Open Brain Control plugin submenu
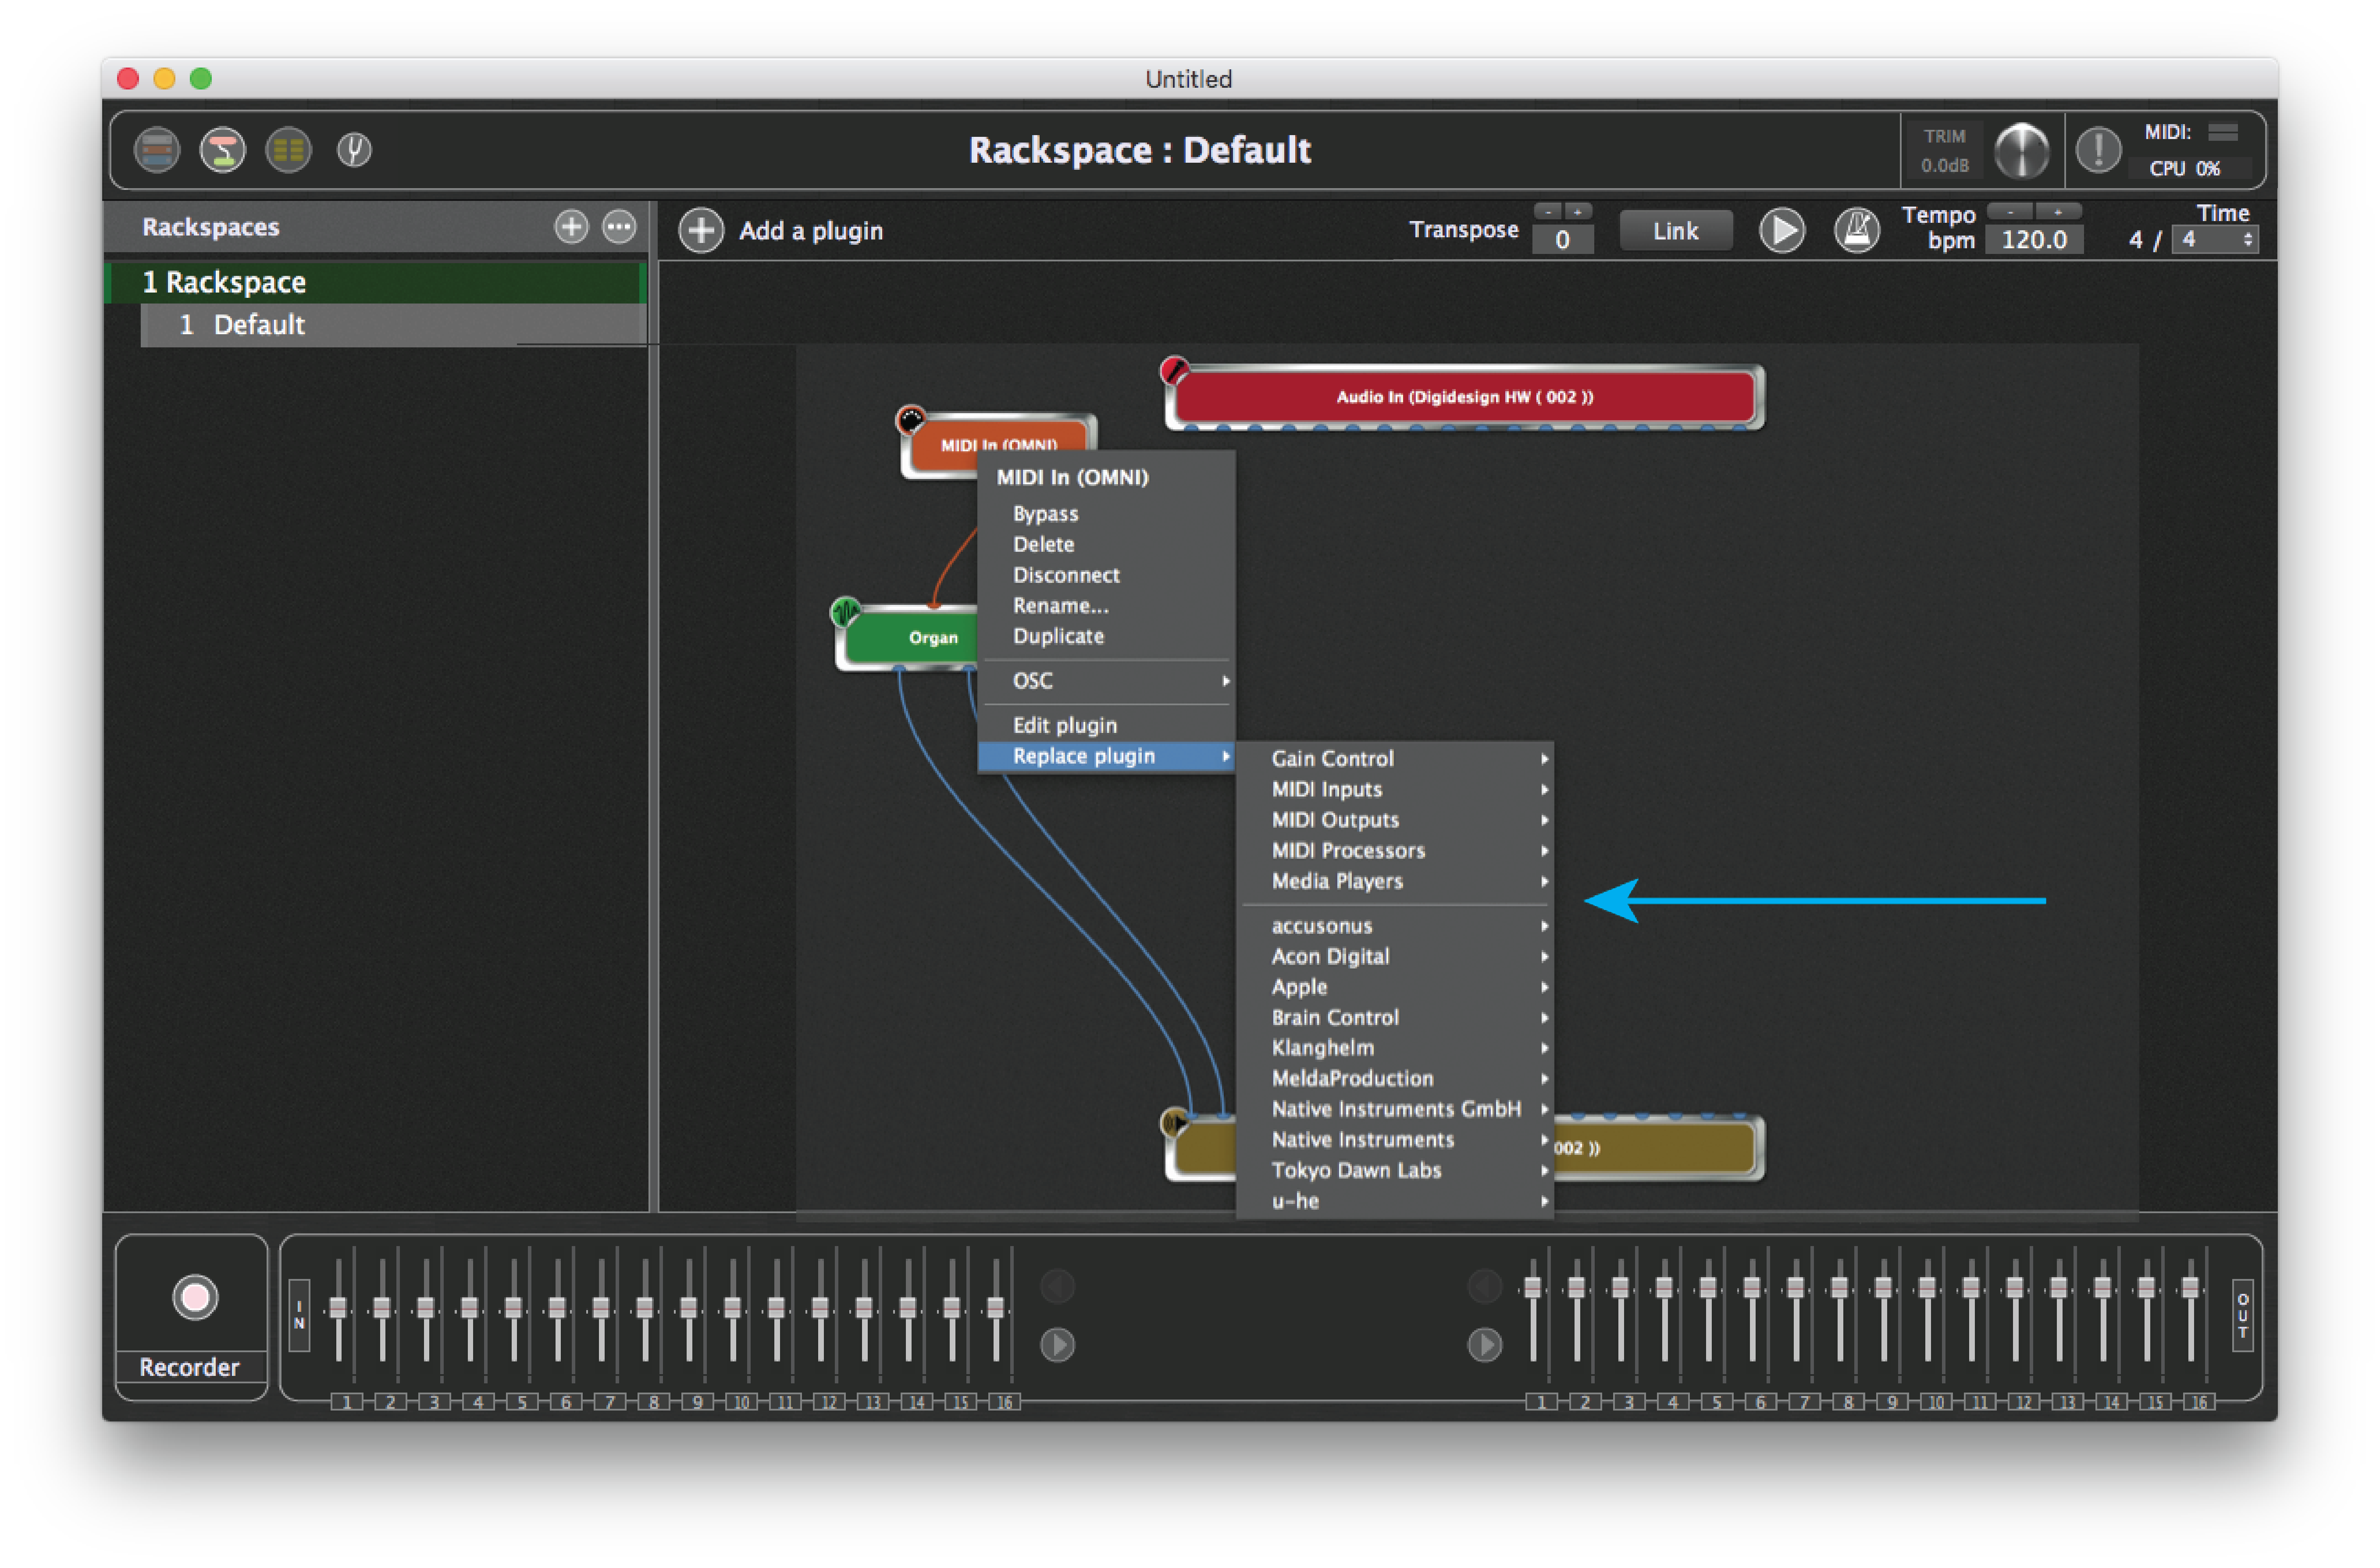Screen dimensions: 2380x1568 tap(1395, 1017)
